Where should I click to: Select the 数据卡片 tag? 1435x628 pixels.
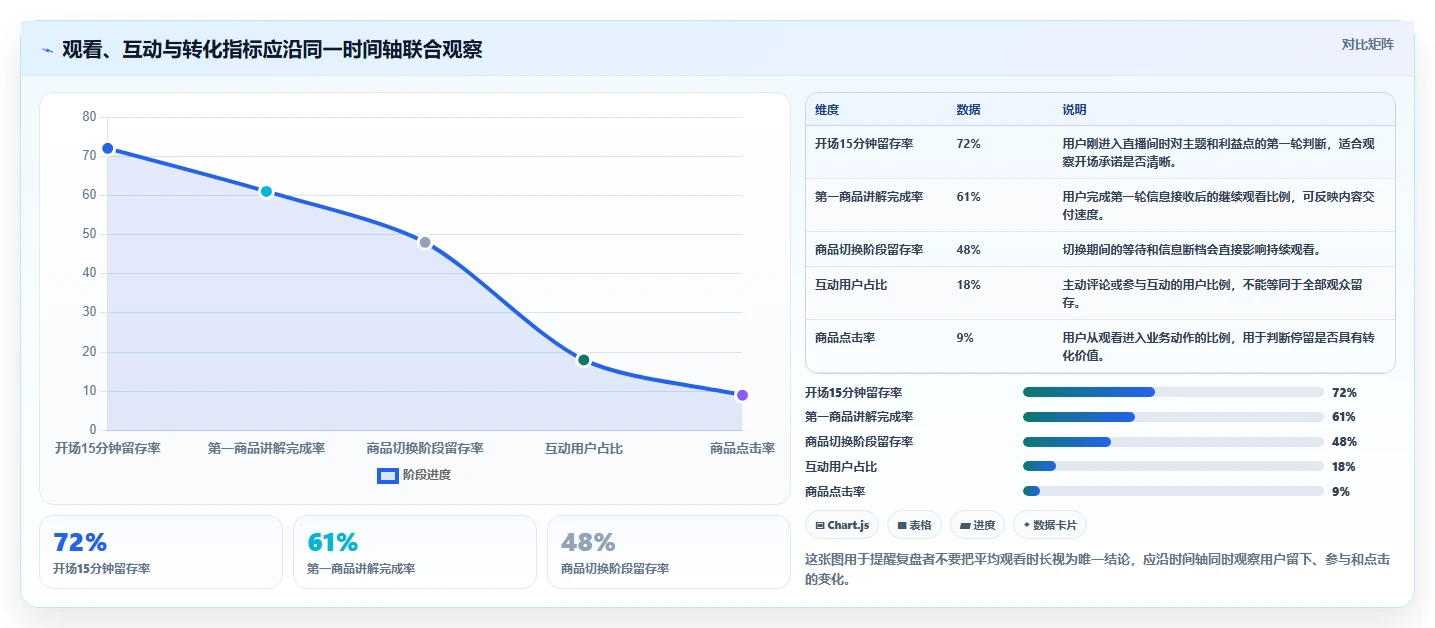pyautogui.click(x=1050, y=525)
